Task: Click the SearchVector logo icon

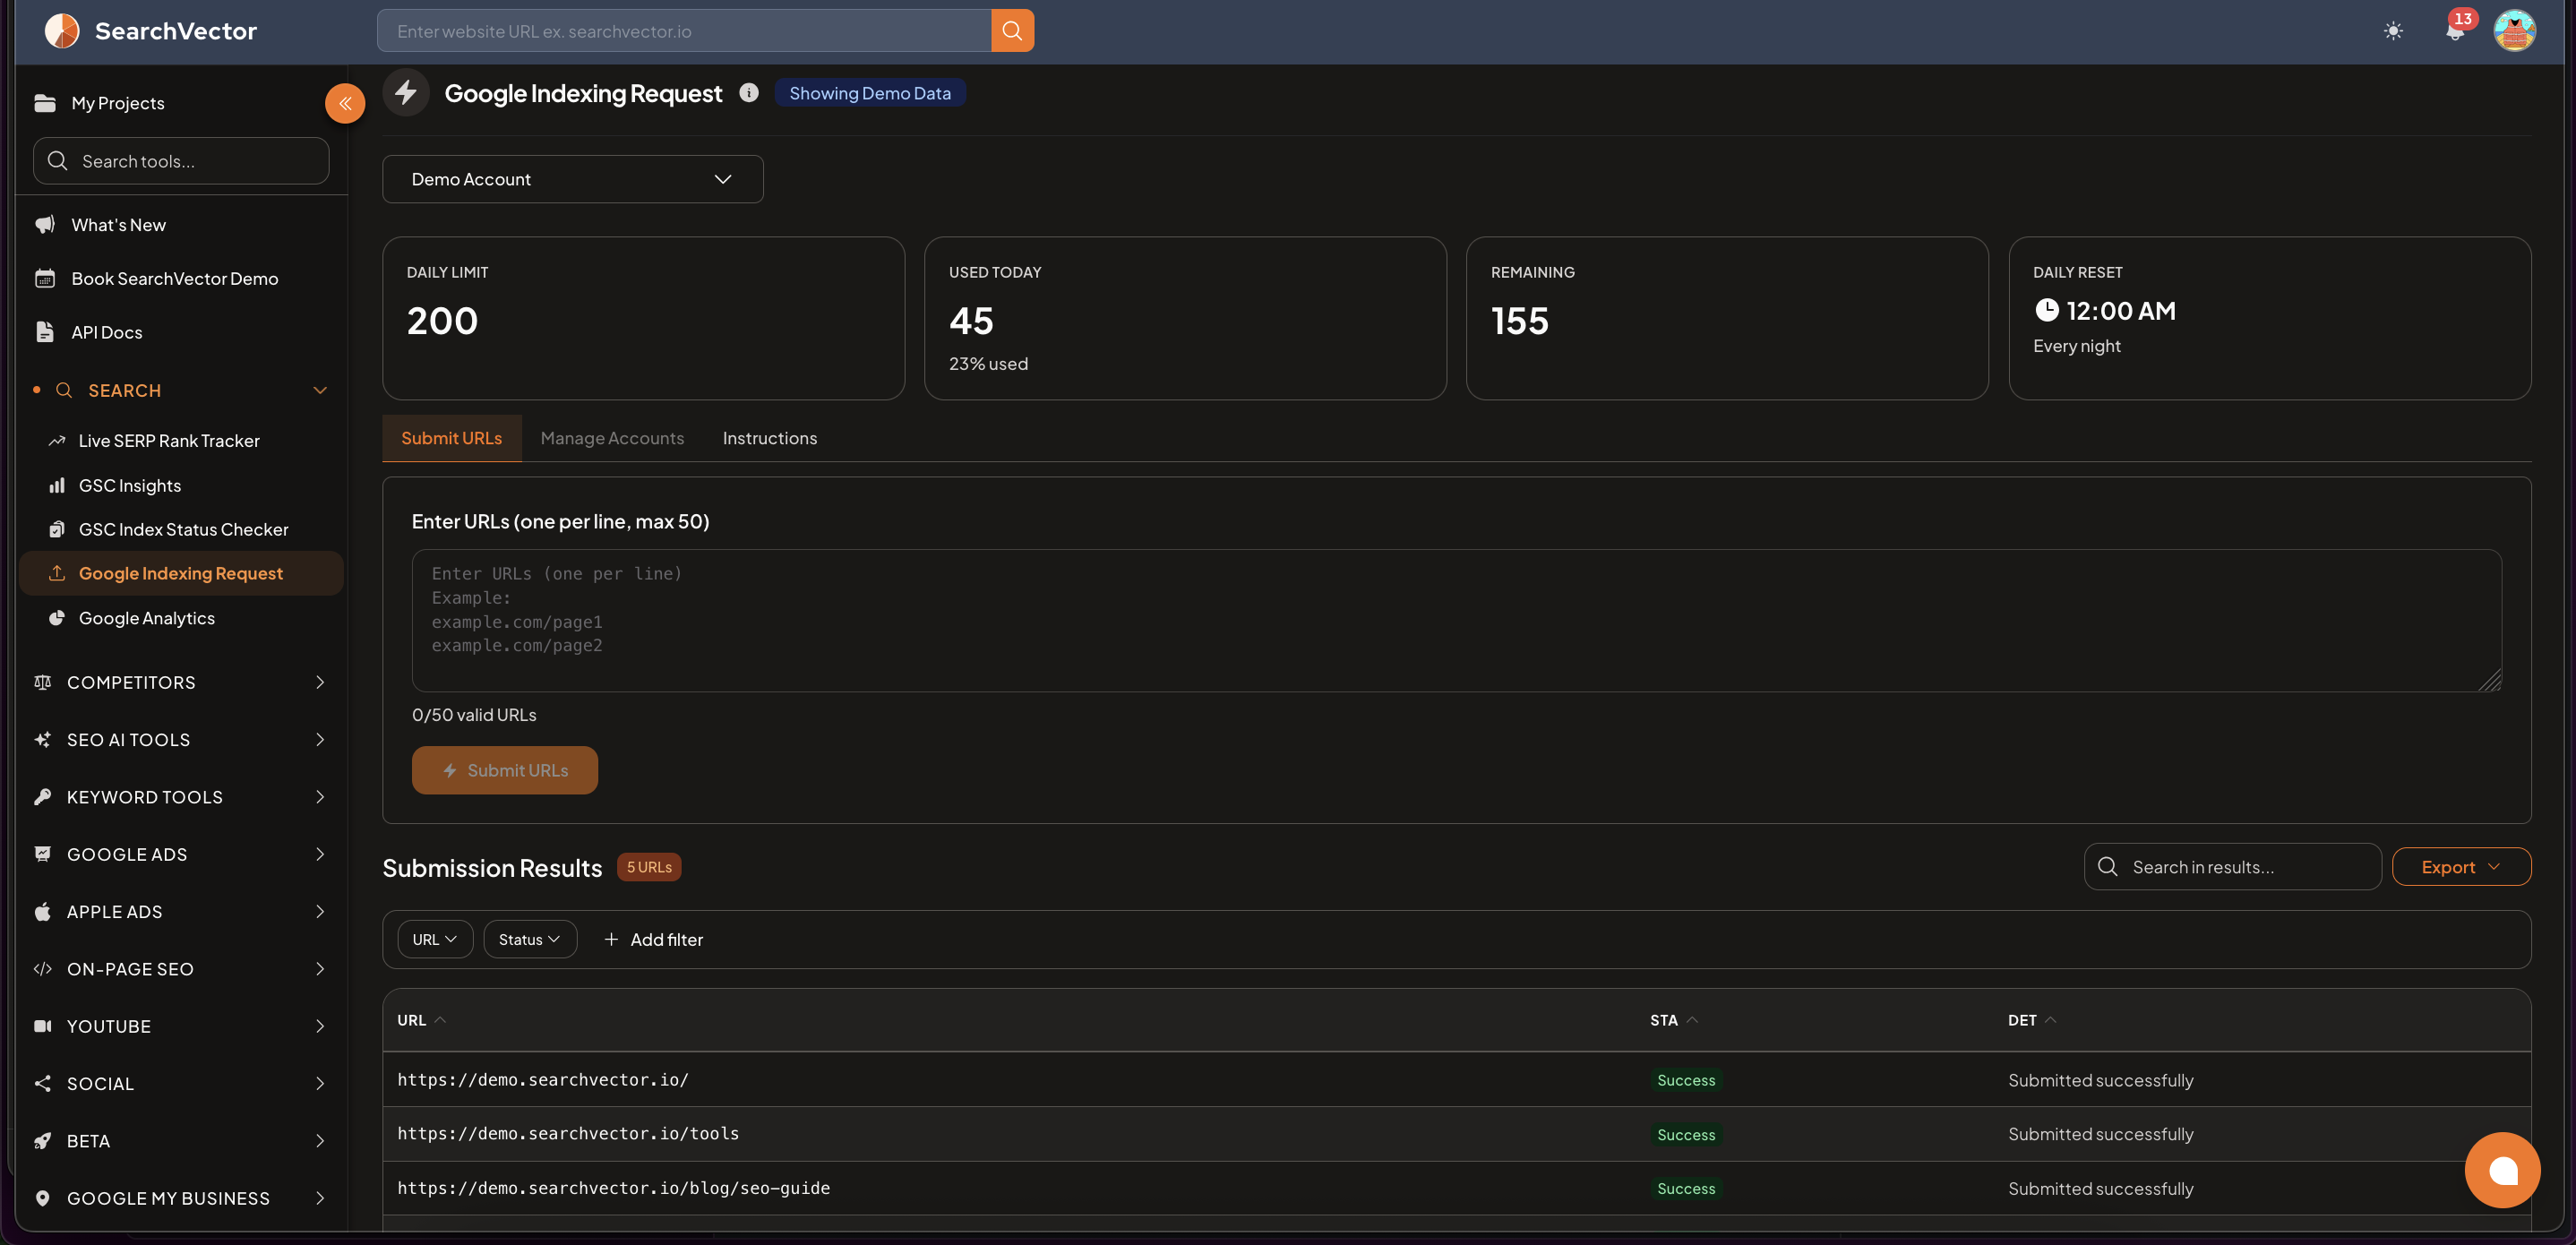Action: [x=62, y=31]
